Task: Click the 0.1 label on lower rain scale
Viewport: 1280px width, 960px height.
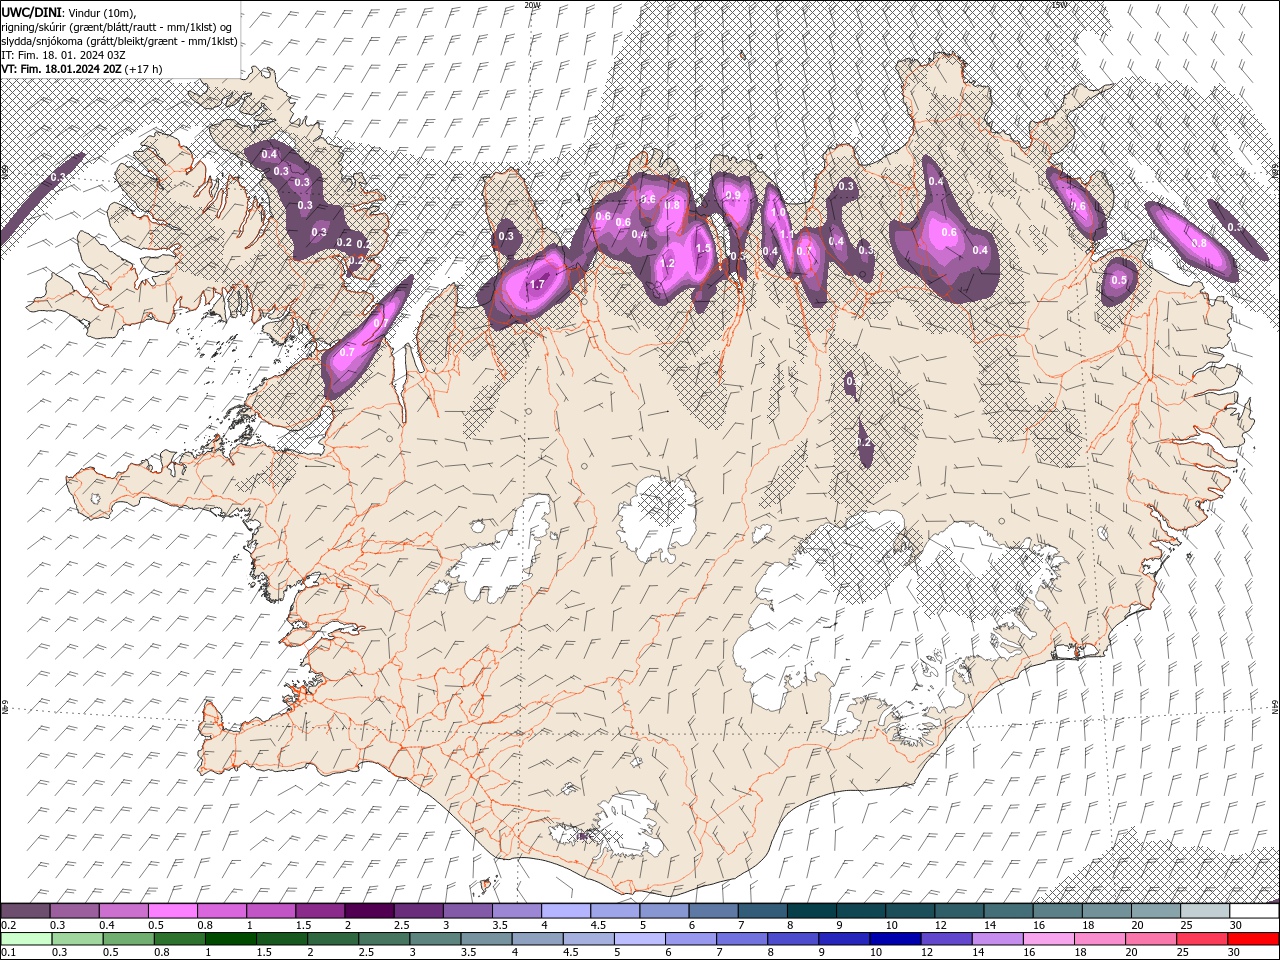Action: 8,952
